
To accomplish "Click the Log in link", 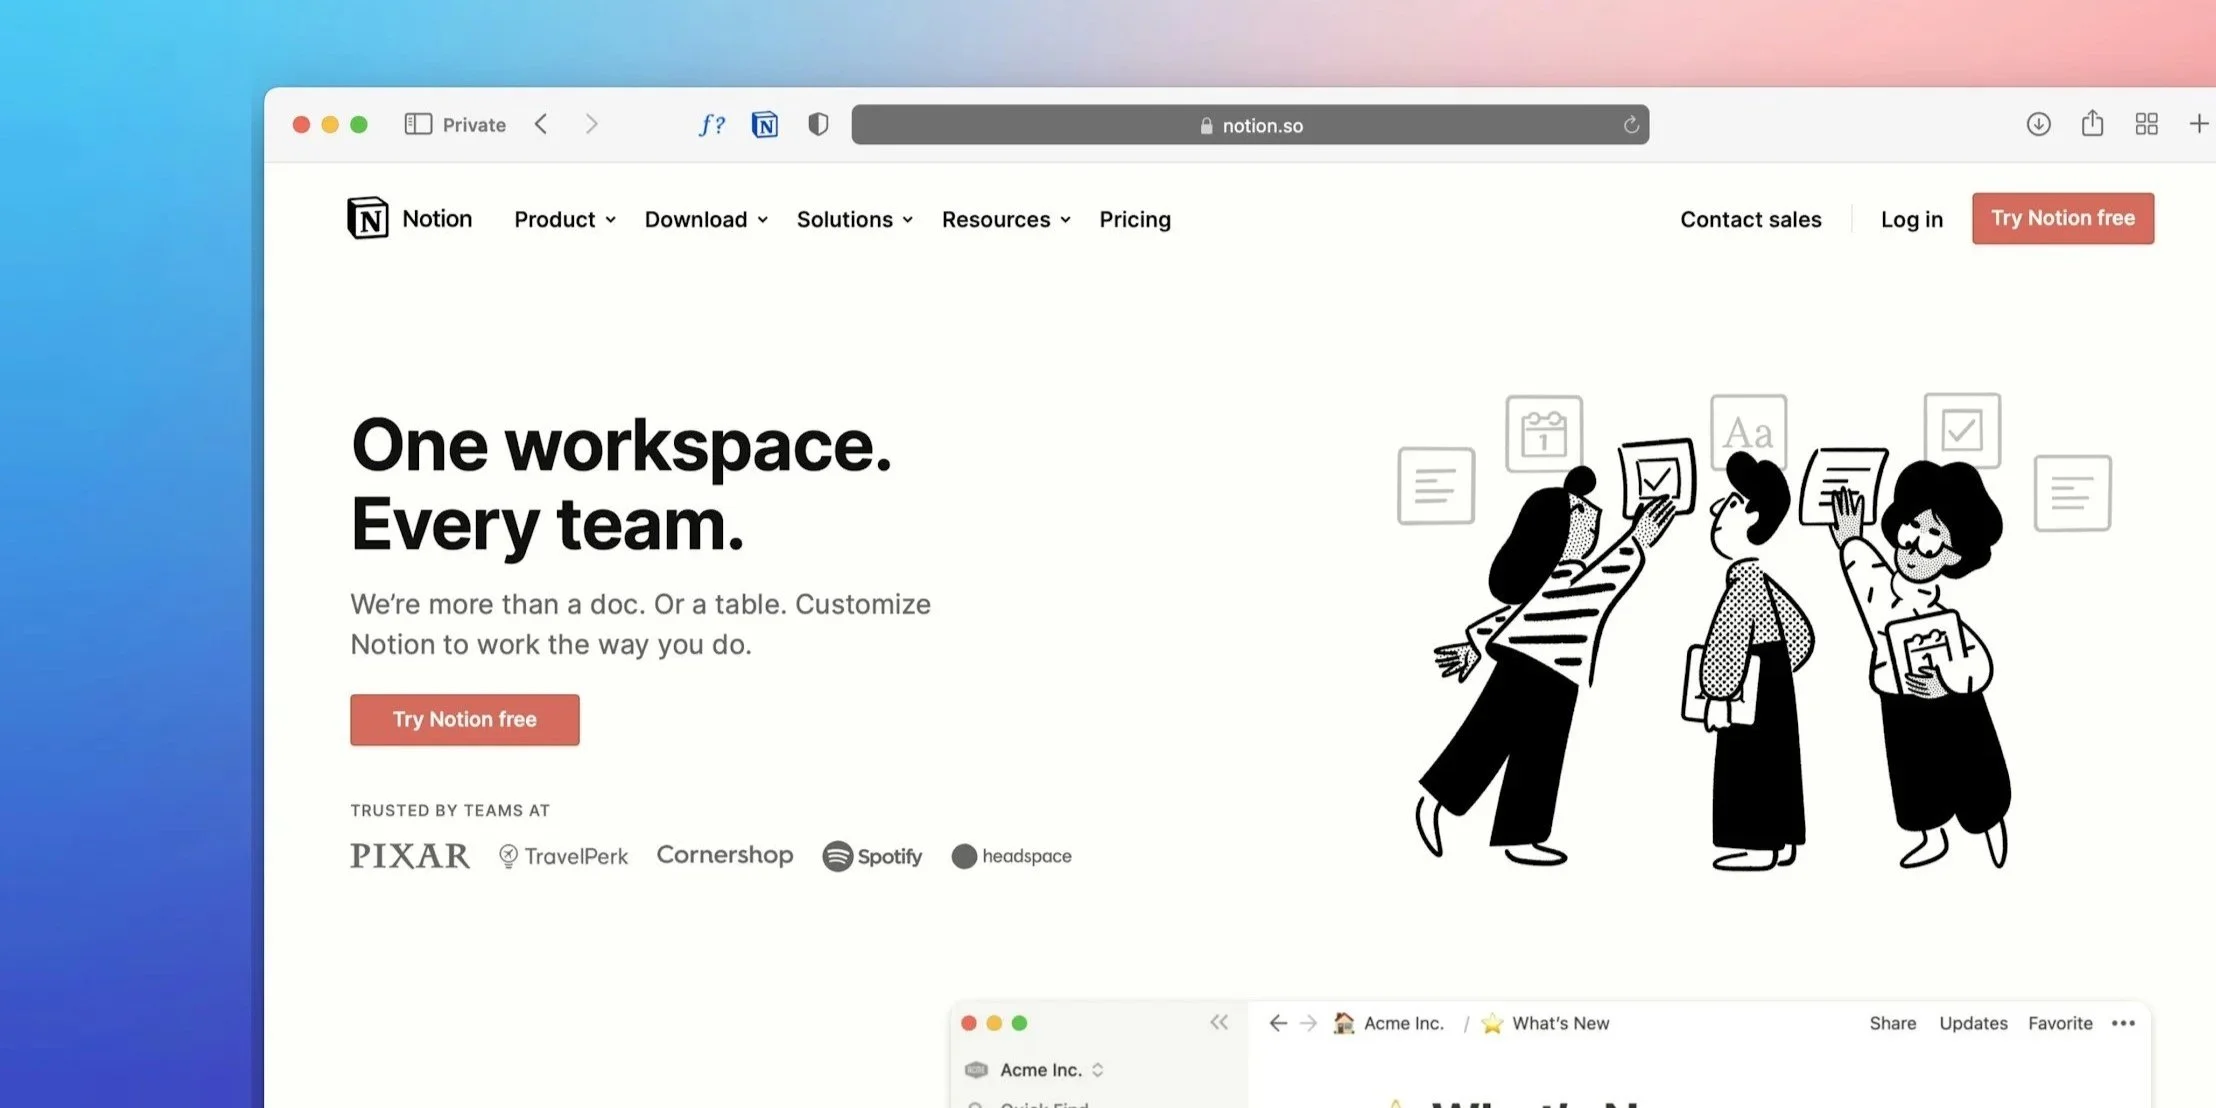I will point(1911,219).
